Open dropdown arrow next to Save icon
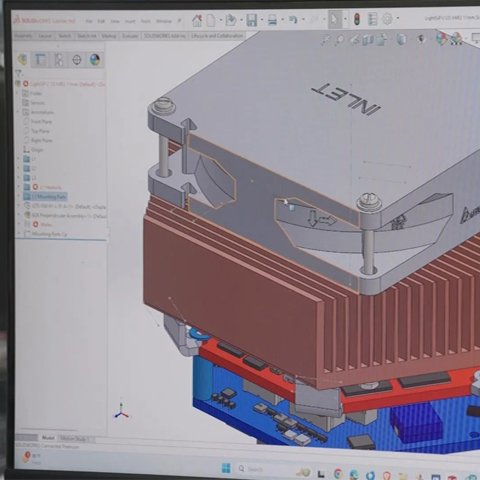480x480 pixels. coord(262,20)
